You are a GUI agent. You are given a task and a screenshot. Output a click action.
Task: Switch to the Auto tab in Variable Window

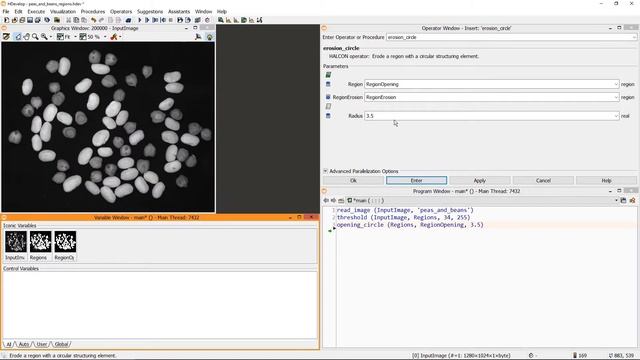[x=24, y=344]
